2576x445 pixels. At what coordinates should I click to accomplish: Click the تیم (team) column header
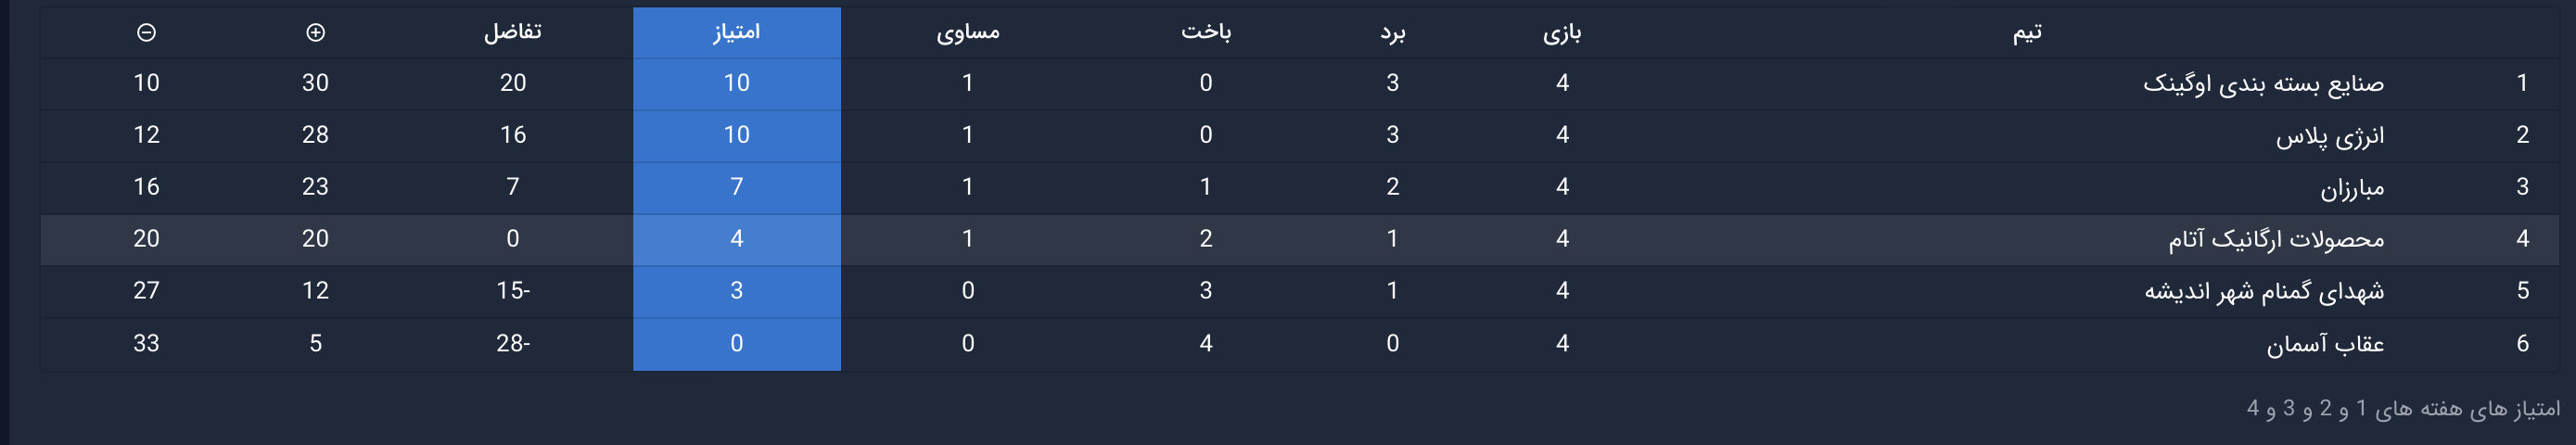tap(2026, 32)
